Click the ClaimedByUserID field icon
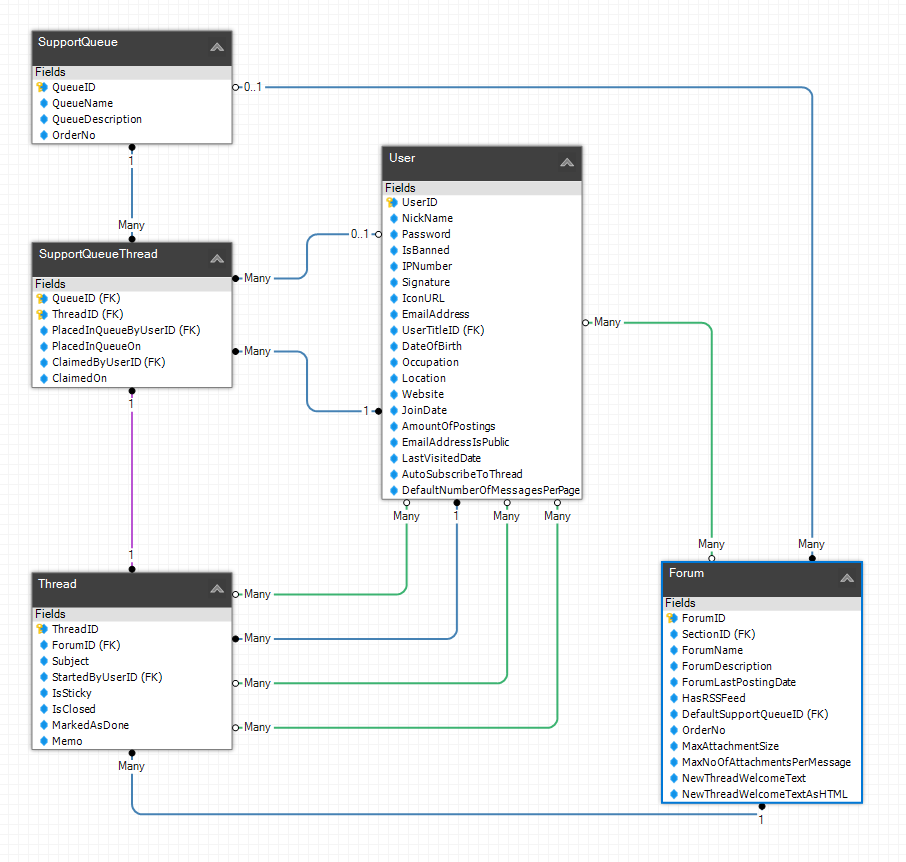The image size is (906, 862). [x=43, y=362]
